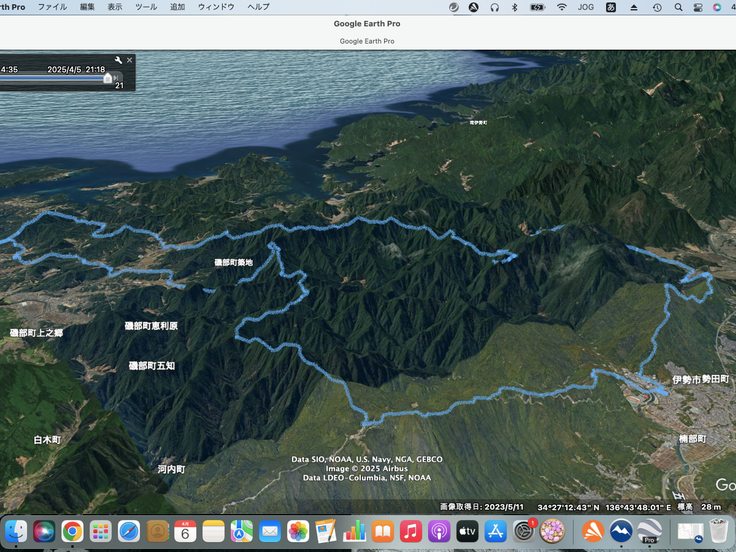Open the Photos app in dock

click(x=297, y=530)
